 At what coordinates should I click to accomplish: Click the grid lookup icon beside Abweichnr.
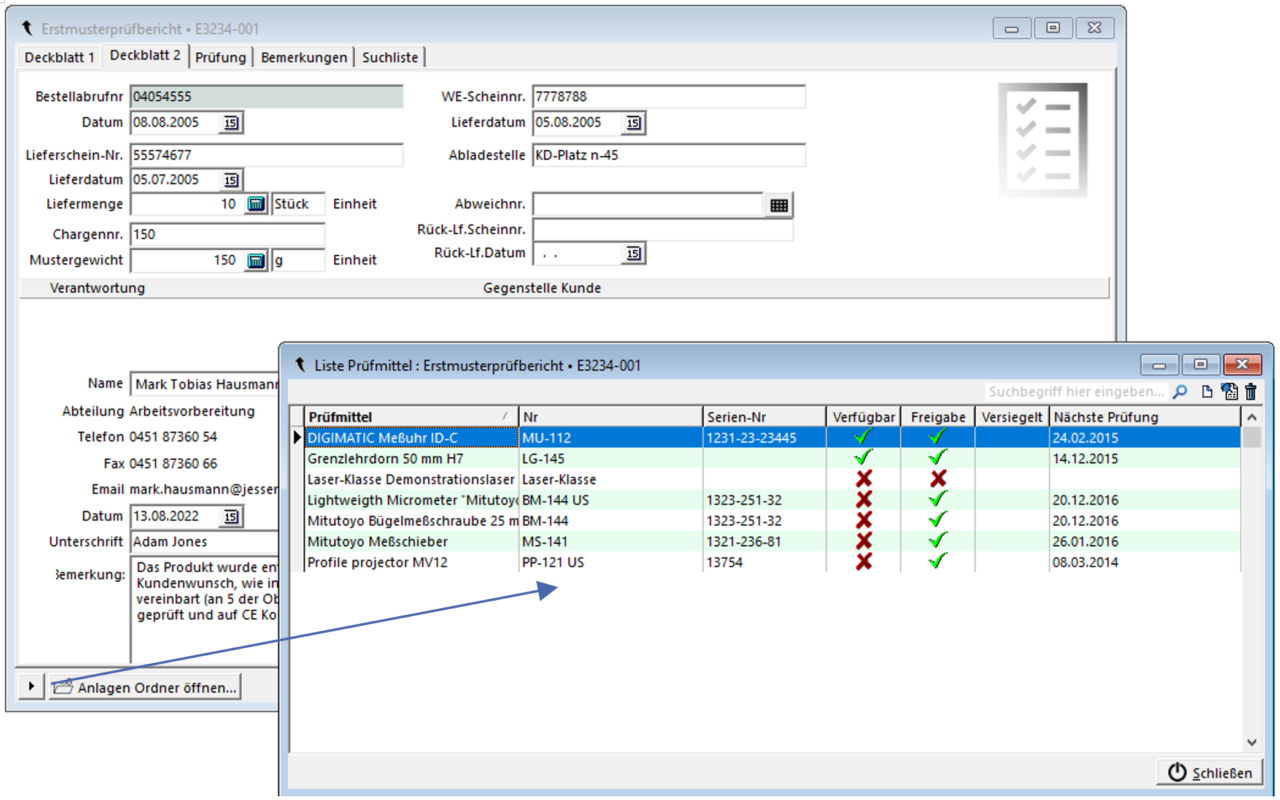pos(779,205)
